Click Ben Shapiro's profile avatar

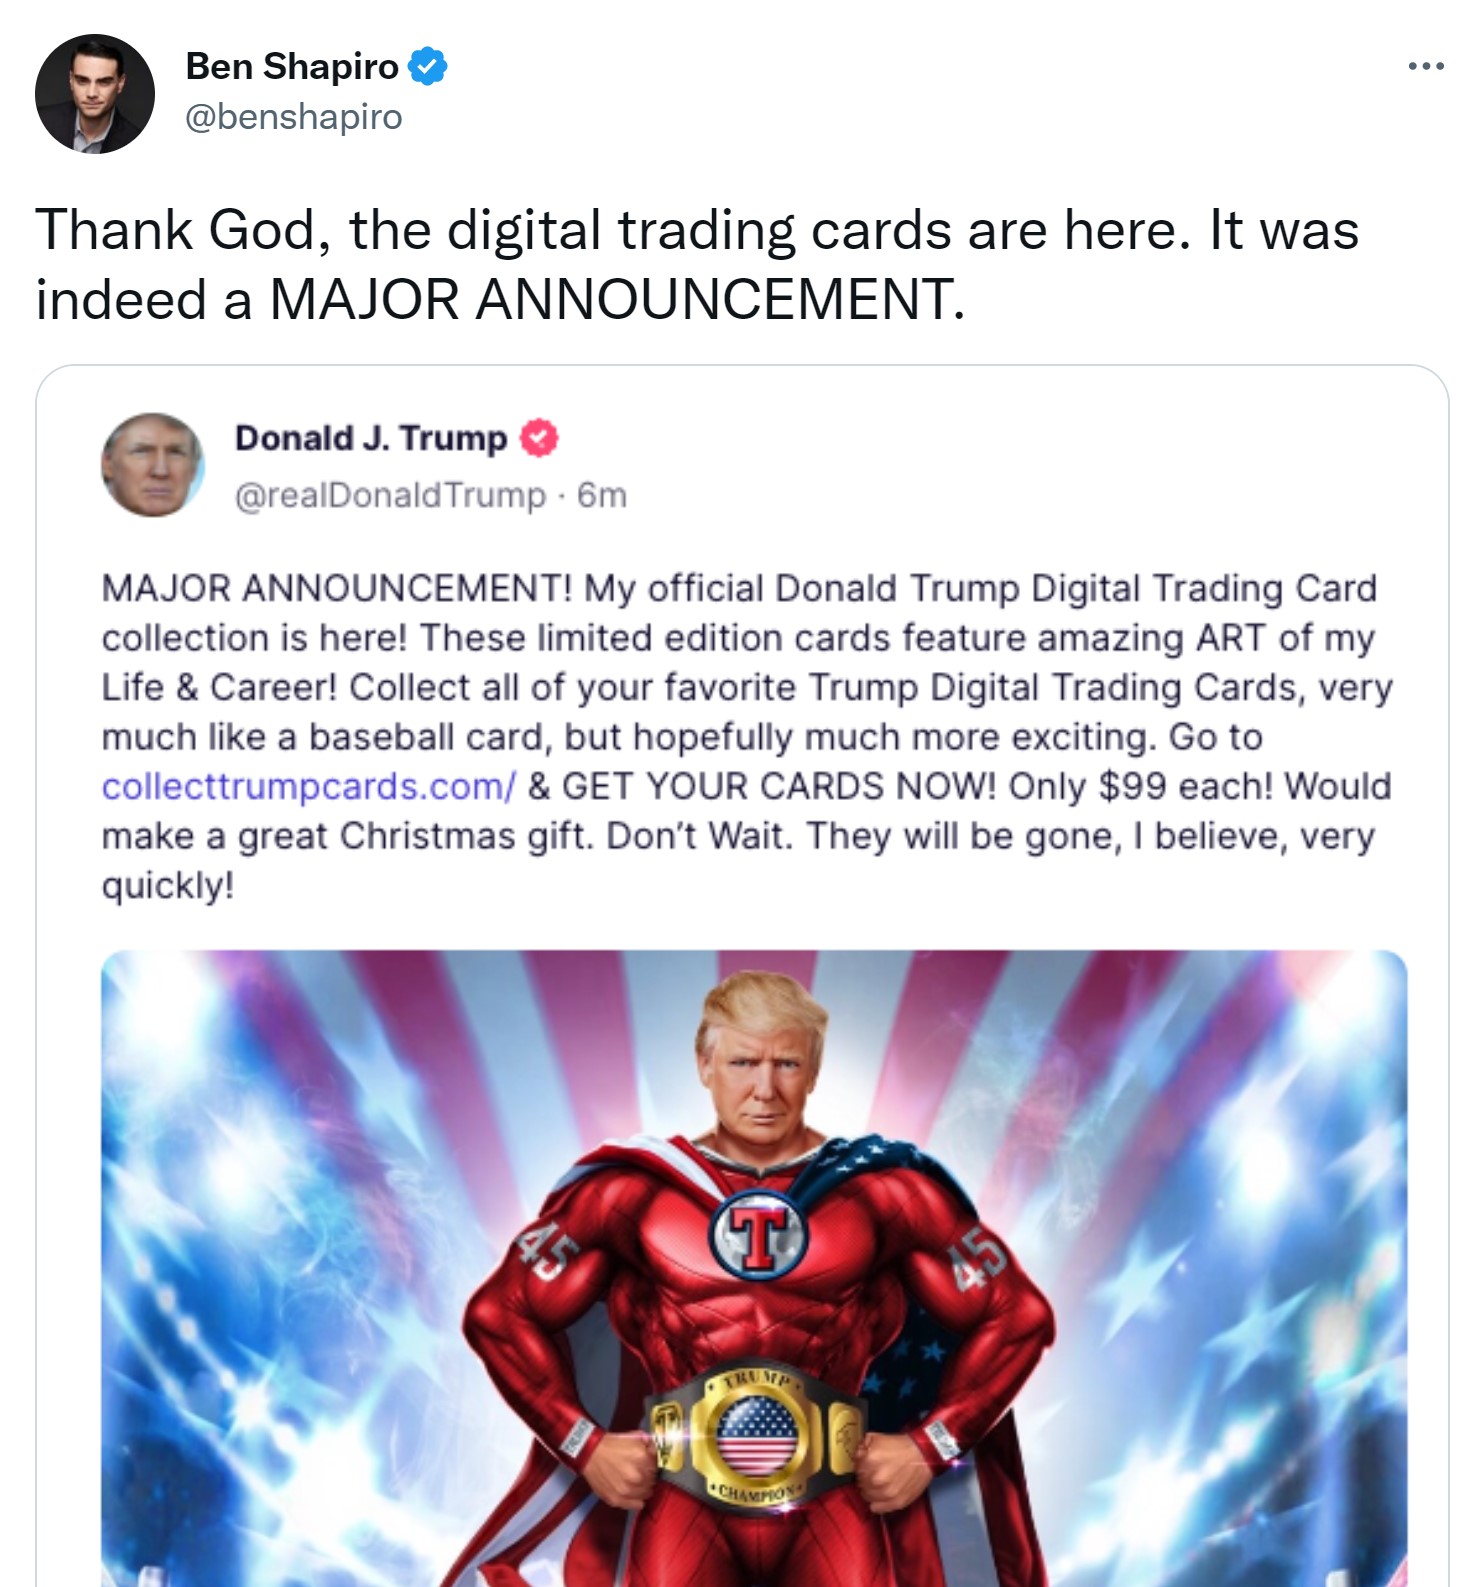(95, 94)
